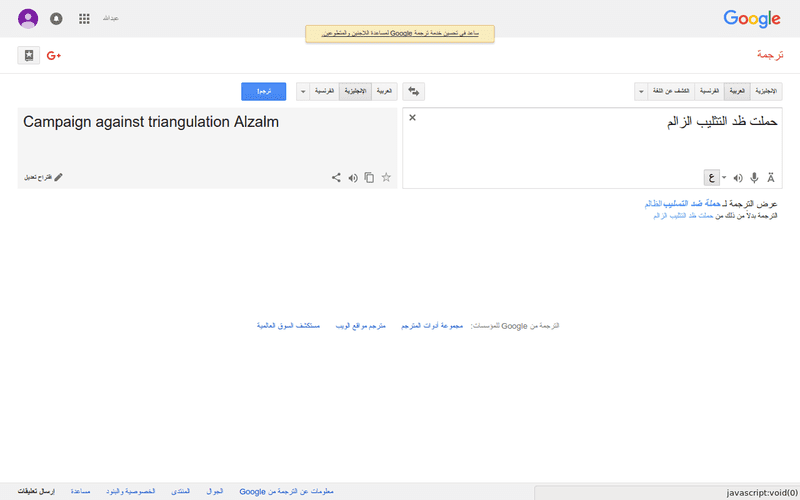This screenshot has width=800, height=500.
Task: Open Translator Toolkit link
Action: [x=432, y=326]
